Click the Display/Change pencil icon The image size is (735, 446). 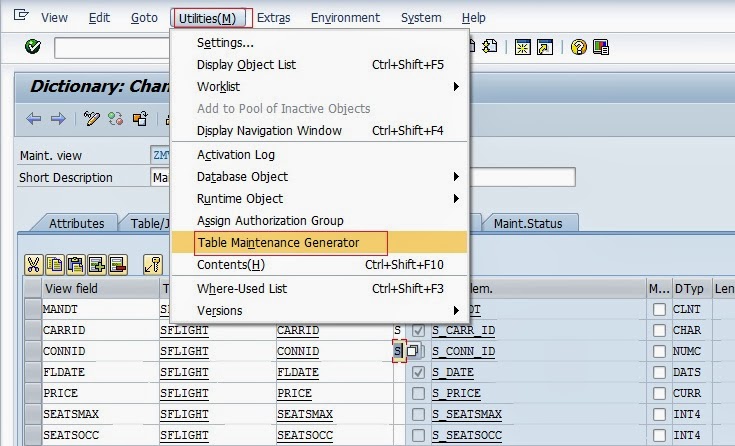click(92, 119)
